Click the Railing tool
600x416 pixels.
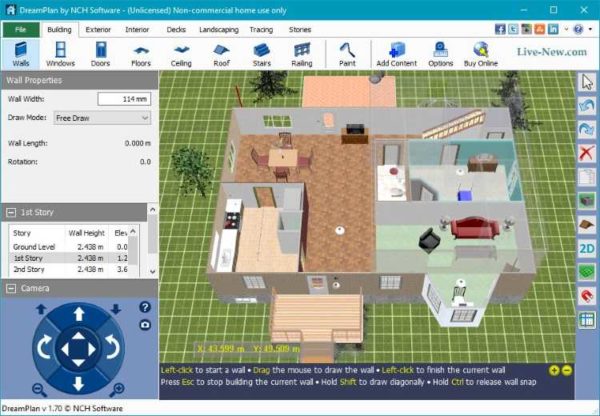(300, 54)
